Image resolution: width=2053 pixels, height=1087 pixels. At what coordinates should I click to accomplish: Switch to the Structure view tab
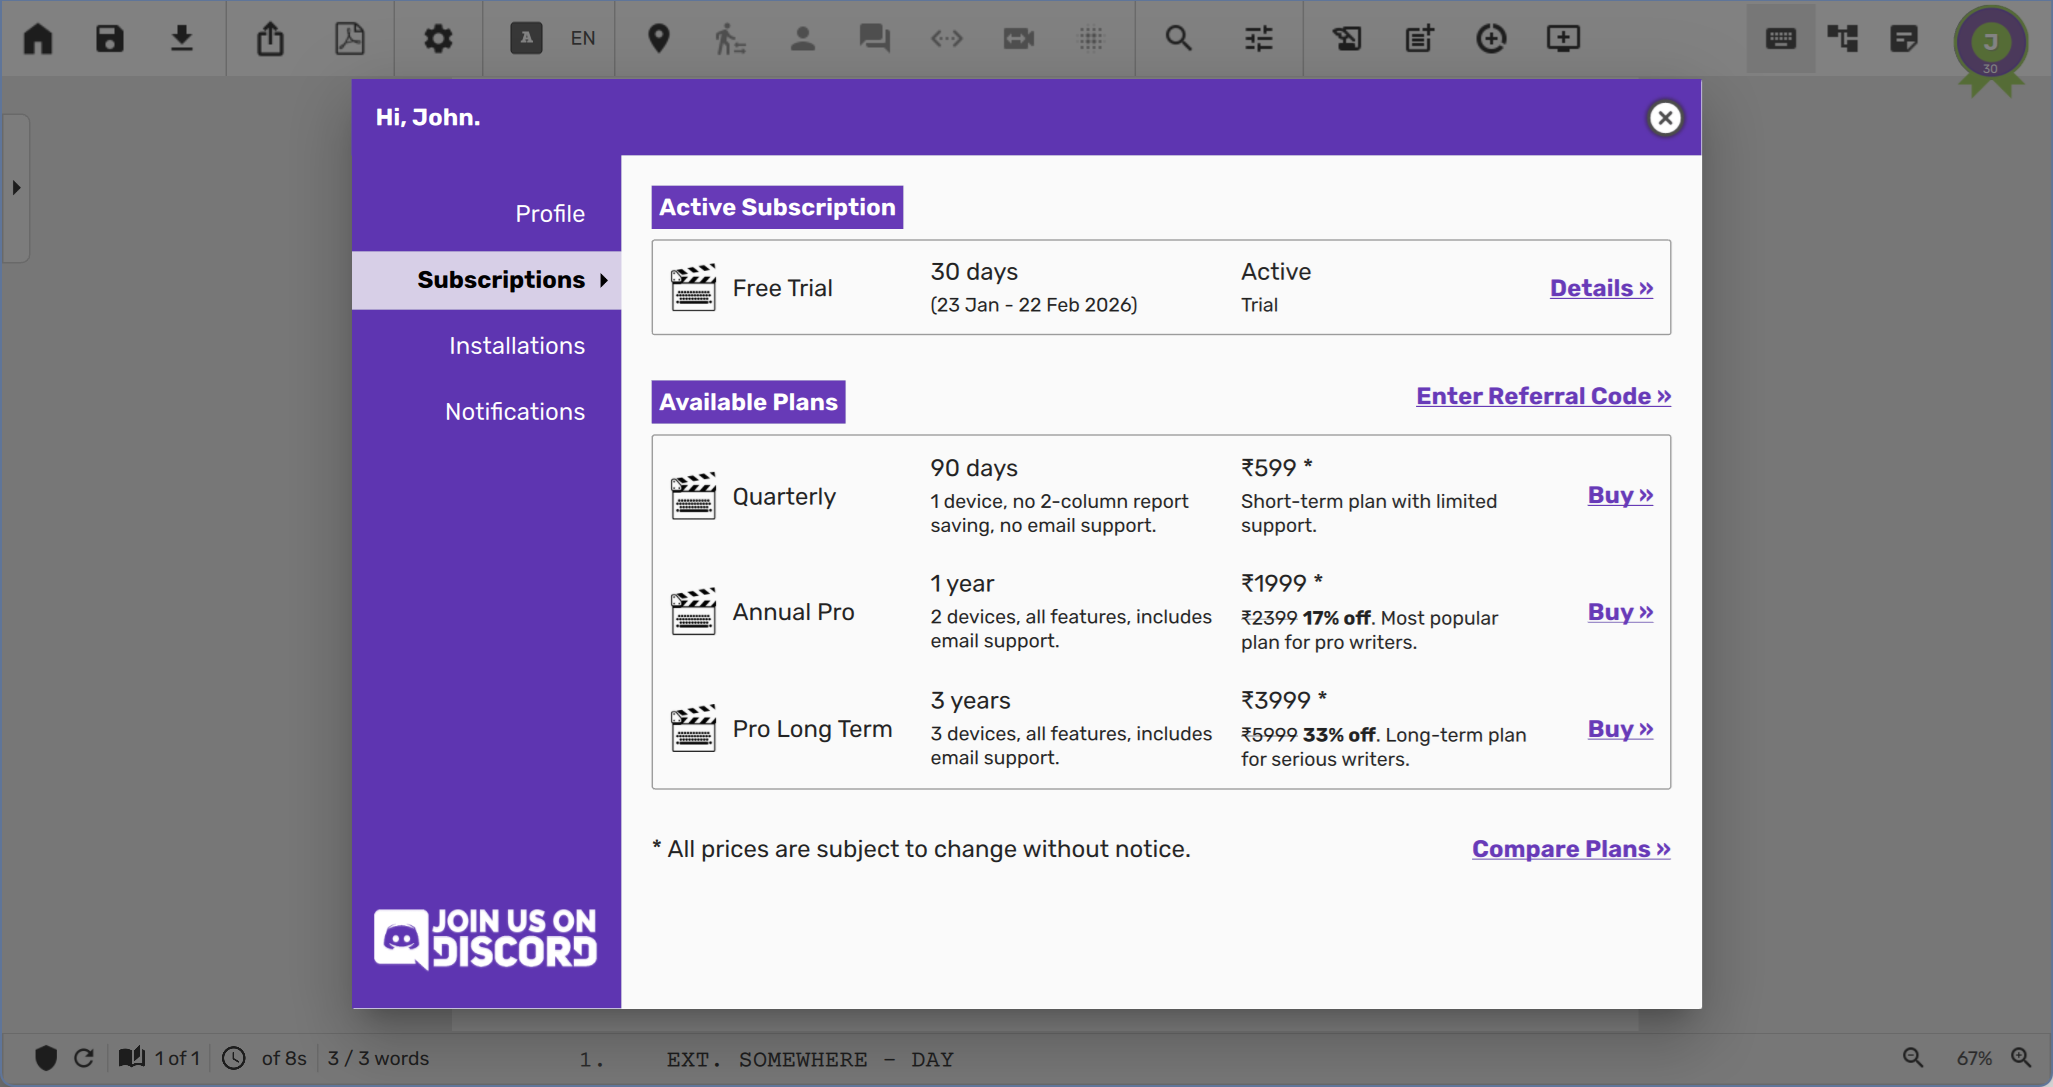(1843, 38)
